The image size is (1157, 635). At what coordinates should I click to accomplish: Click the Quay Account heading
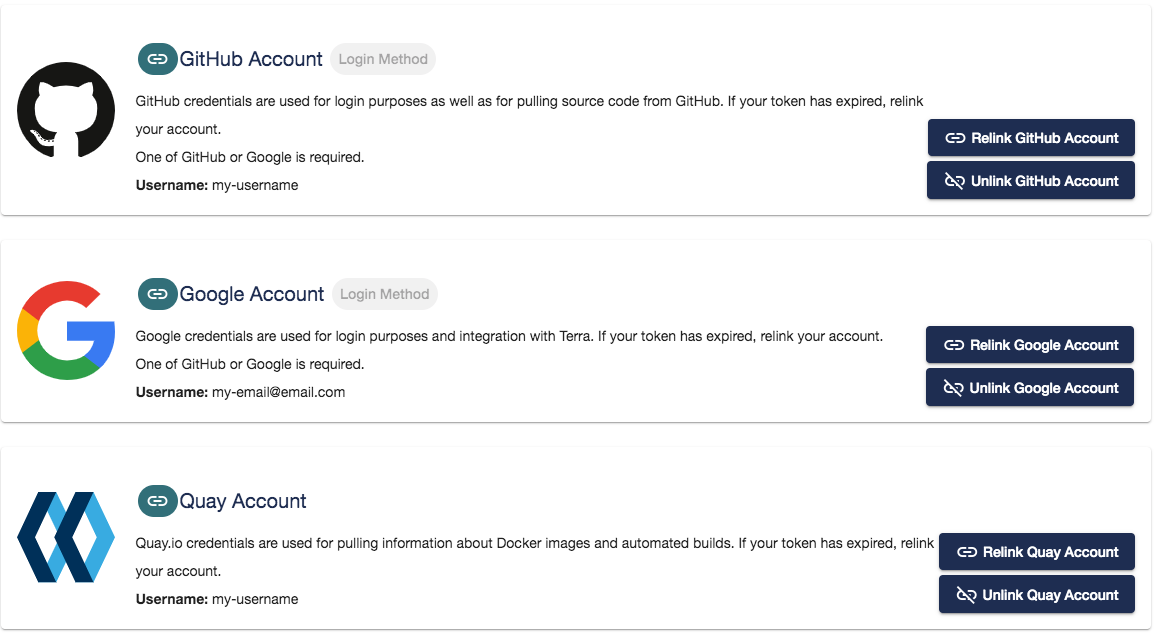pos(242,501)
